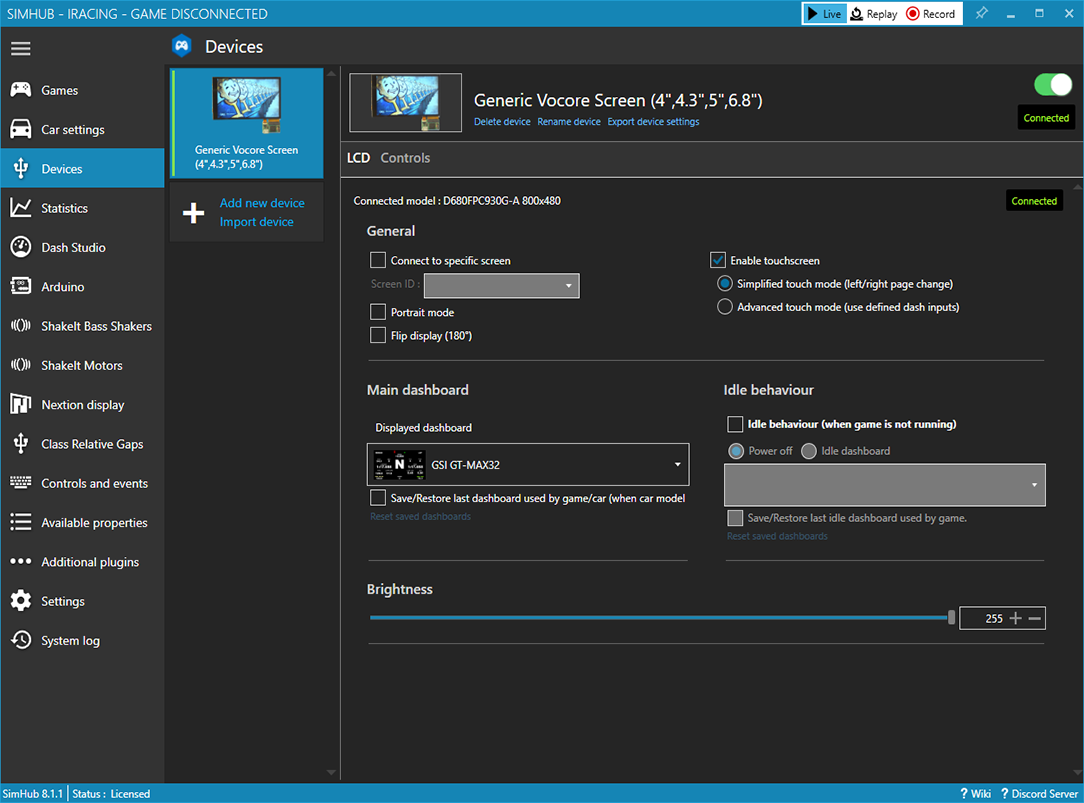Screen dimensions: 1084x803
Task: Uncheck Enable touchscreen
Action: [718, 260]
